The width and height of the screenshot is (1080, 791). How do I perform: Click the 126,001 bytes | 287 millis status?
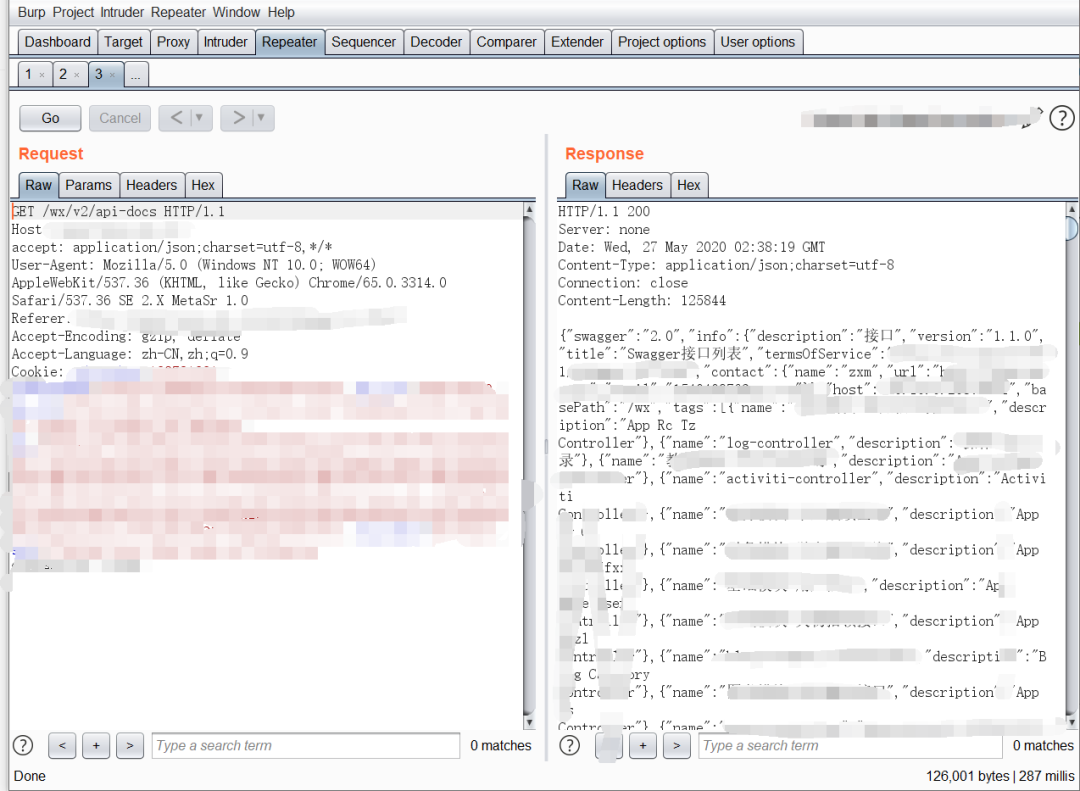[x=999, y=776]
